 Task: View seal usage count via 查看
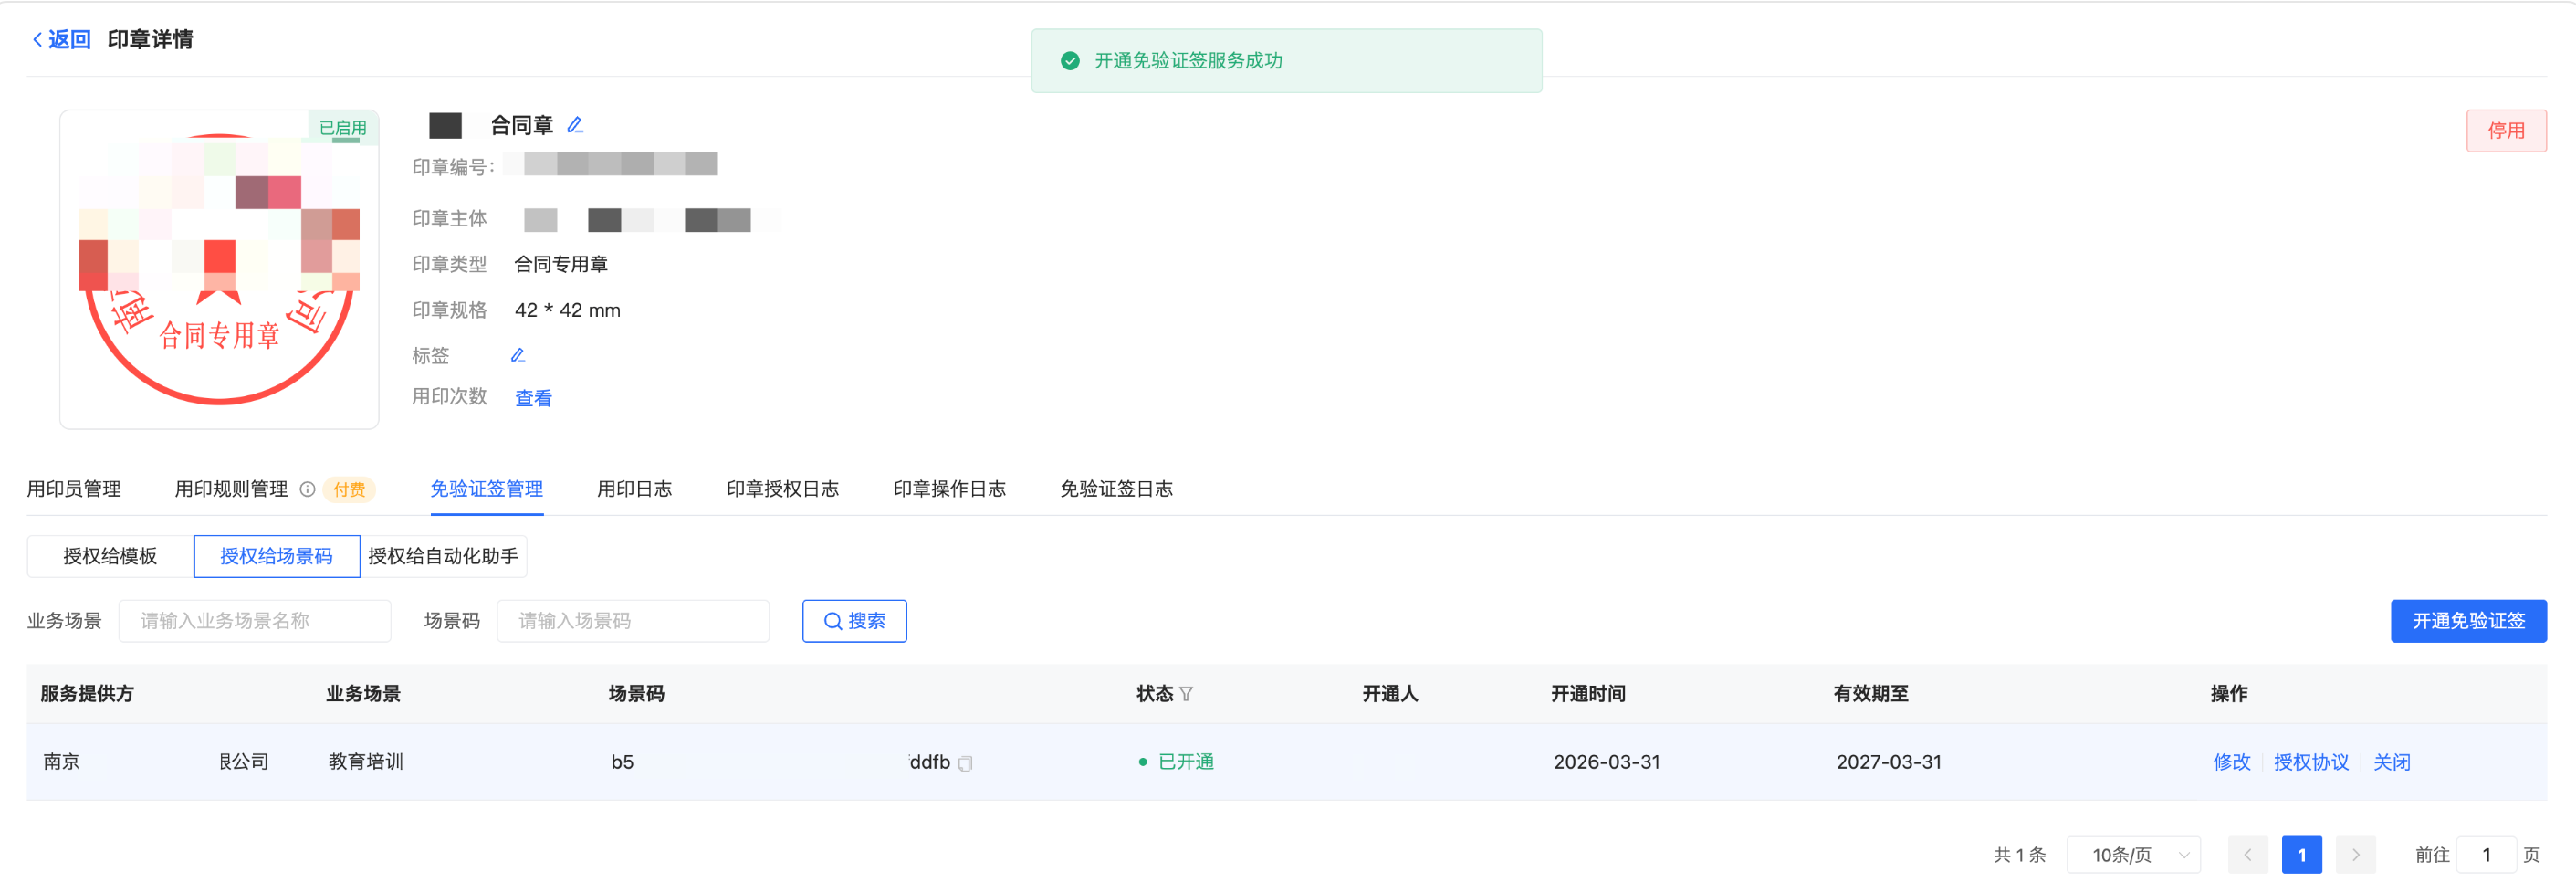tap(533, 398)
